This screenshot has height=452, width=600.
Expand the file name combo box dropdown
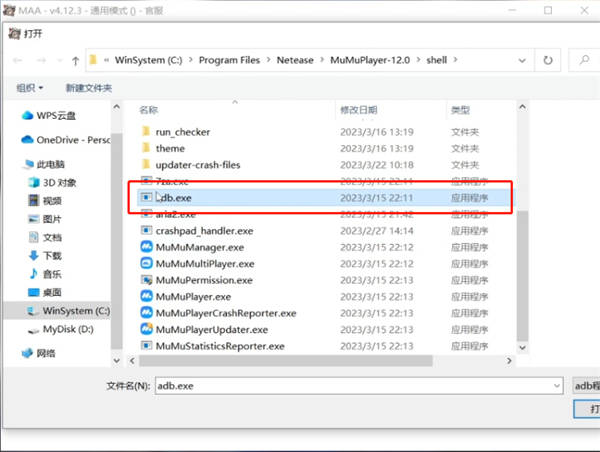coord(557,385)
